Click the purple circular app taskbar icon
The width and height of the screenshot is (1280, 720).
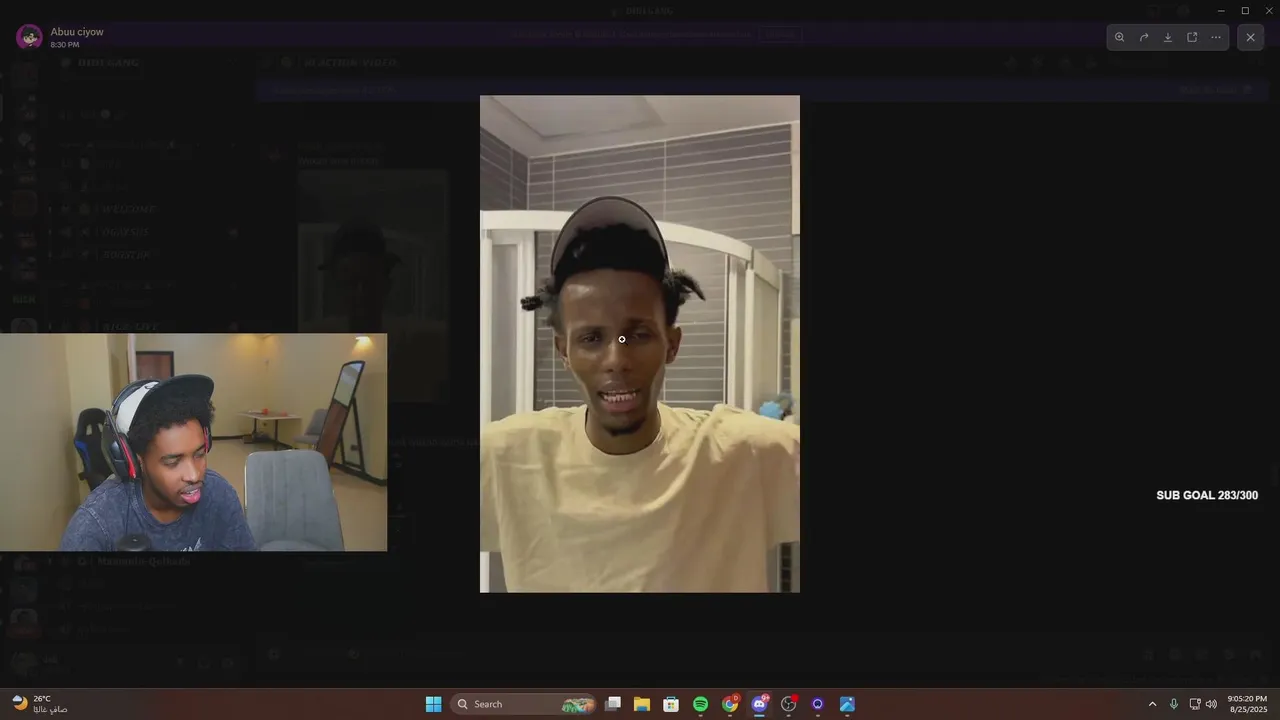coord(818,704)
